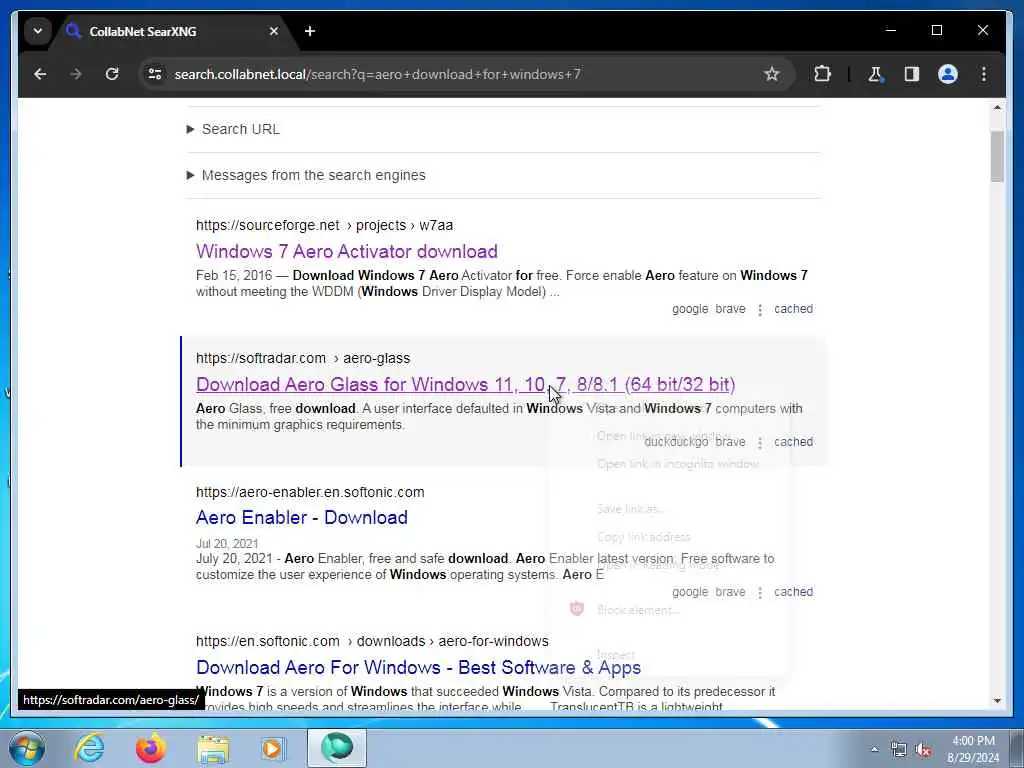Expand Messages from the search engines

tap(306, 175)
